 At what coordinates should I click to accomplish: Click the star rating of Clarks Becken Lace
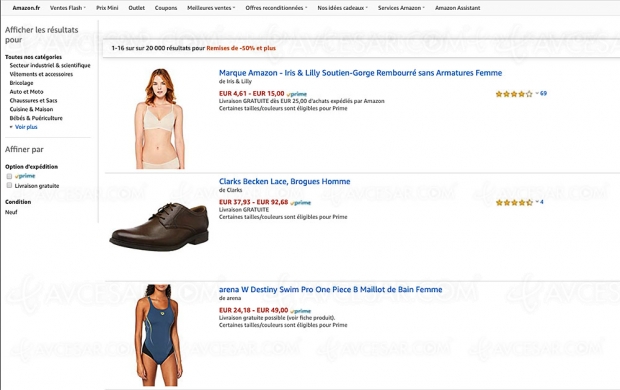(x=514, y=203)
